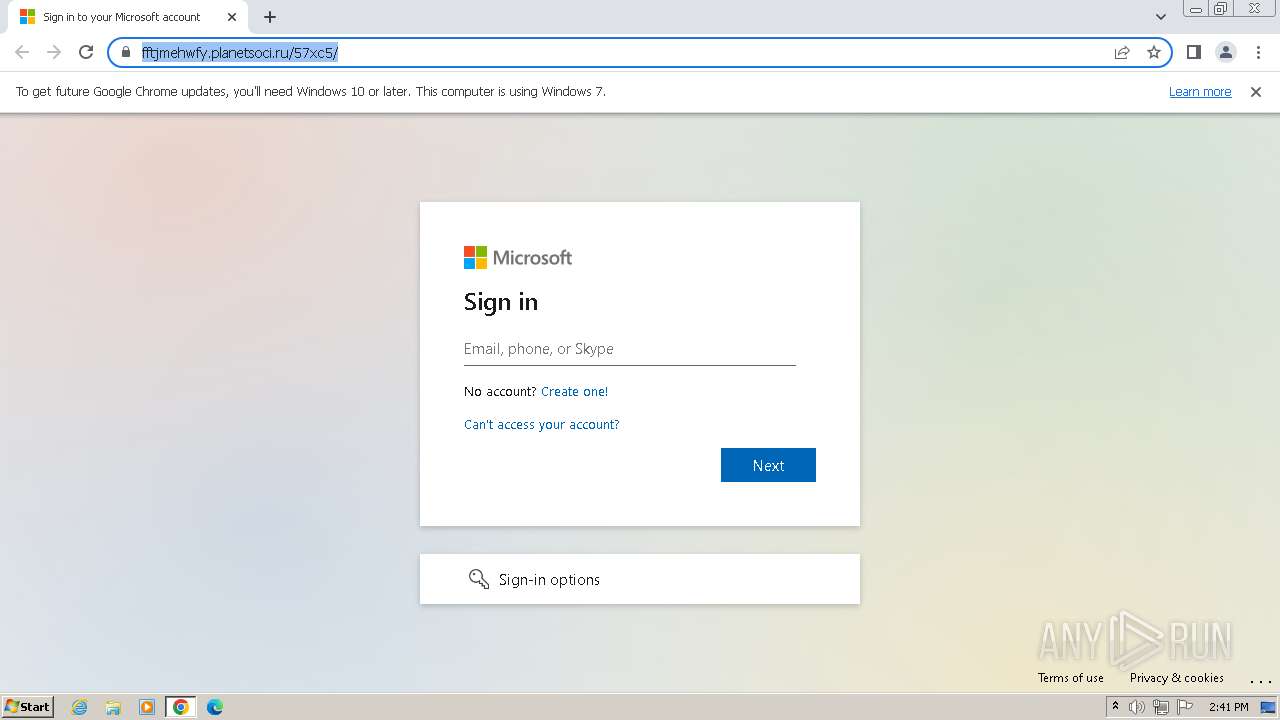The height and width of the screenshot is (720, 1280).
Task: Focus the Email, phone, or Skype field
Action: [x=630, y=349]
